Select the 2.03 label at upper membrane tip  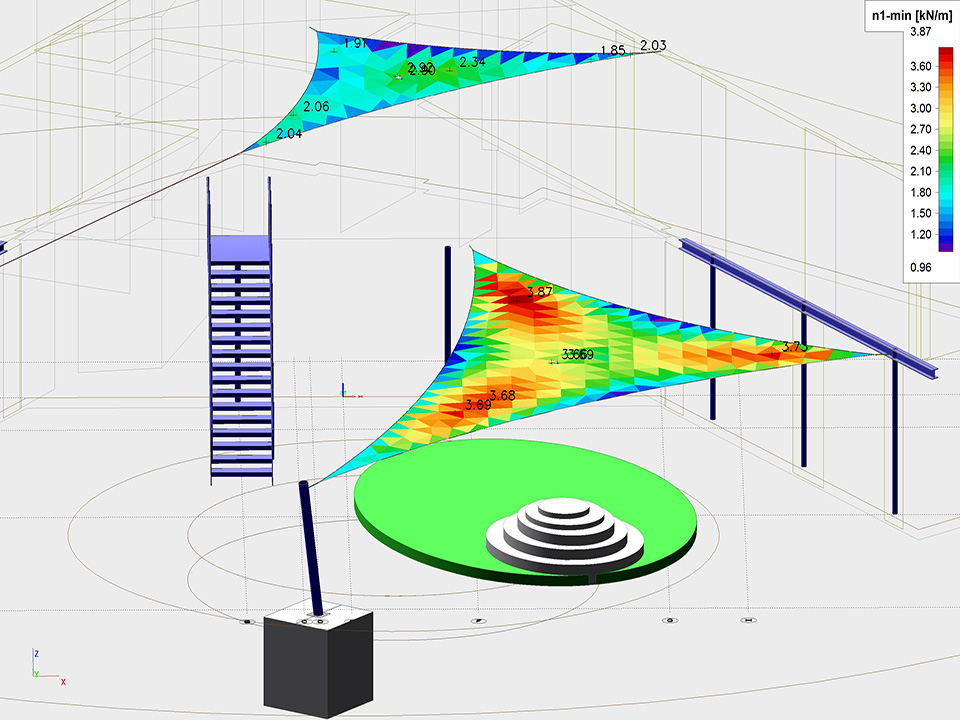point(652,45)
